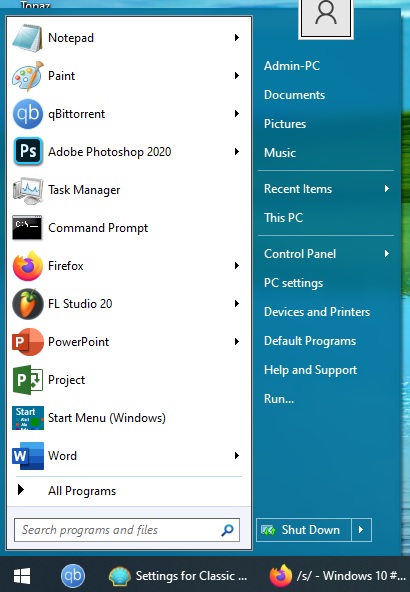Open qBittorrent from the programs list

(x=128, y=114)
